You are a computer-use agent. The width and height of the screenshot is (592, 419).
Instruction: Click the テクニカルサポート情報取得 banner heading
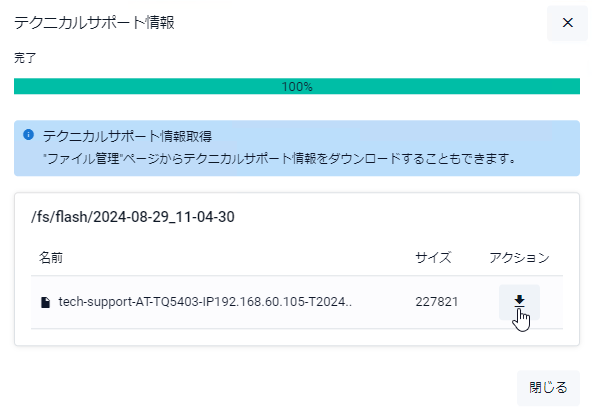pyautogui.click(x=127, y=136)
